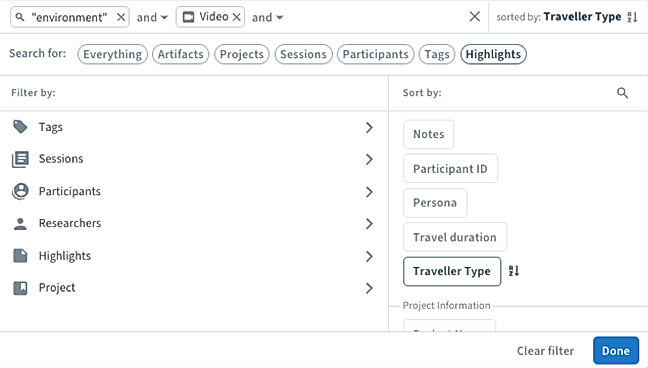Select the Highlights search scope
The width and height of the screenshot is (648, 368).
tap(493, 54)
